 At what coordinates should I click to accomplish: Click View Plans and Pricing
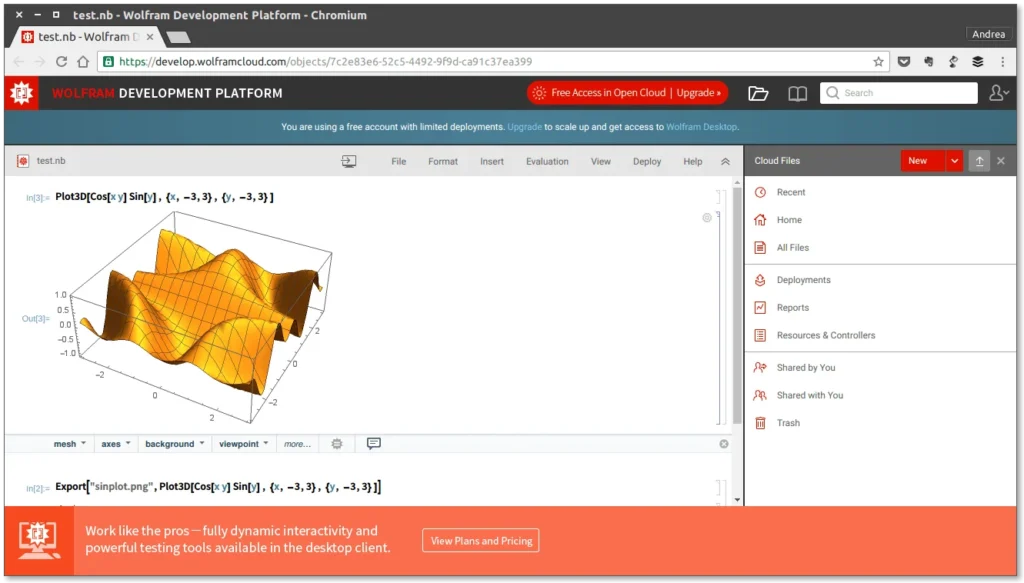point(480,540)
